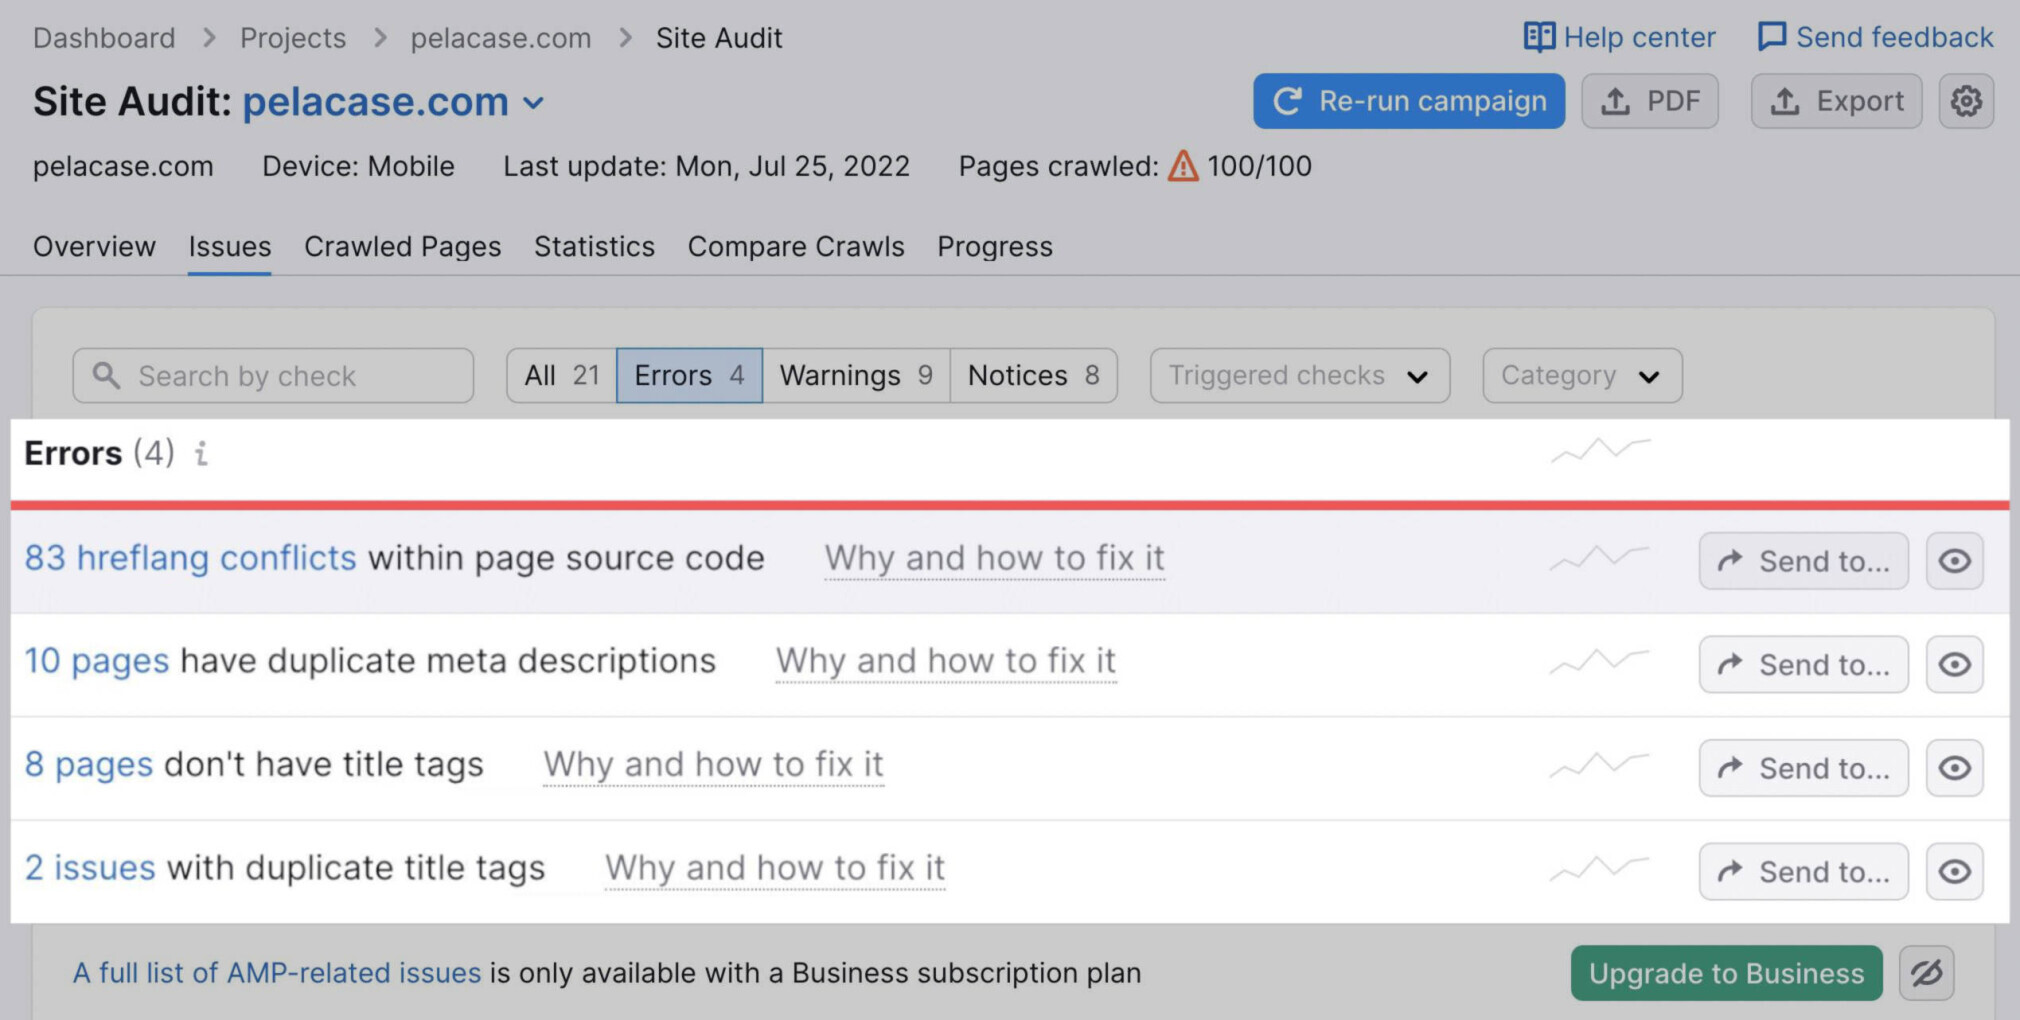Hide the missing title tags issue

[1954, 768]
